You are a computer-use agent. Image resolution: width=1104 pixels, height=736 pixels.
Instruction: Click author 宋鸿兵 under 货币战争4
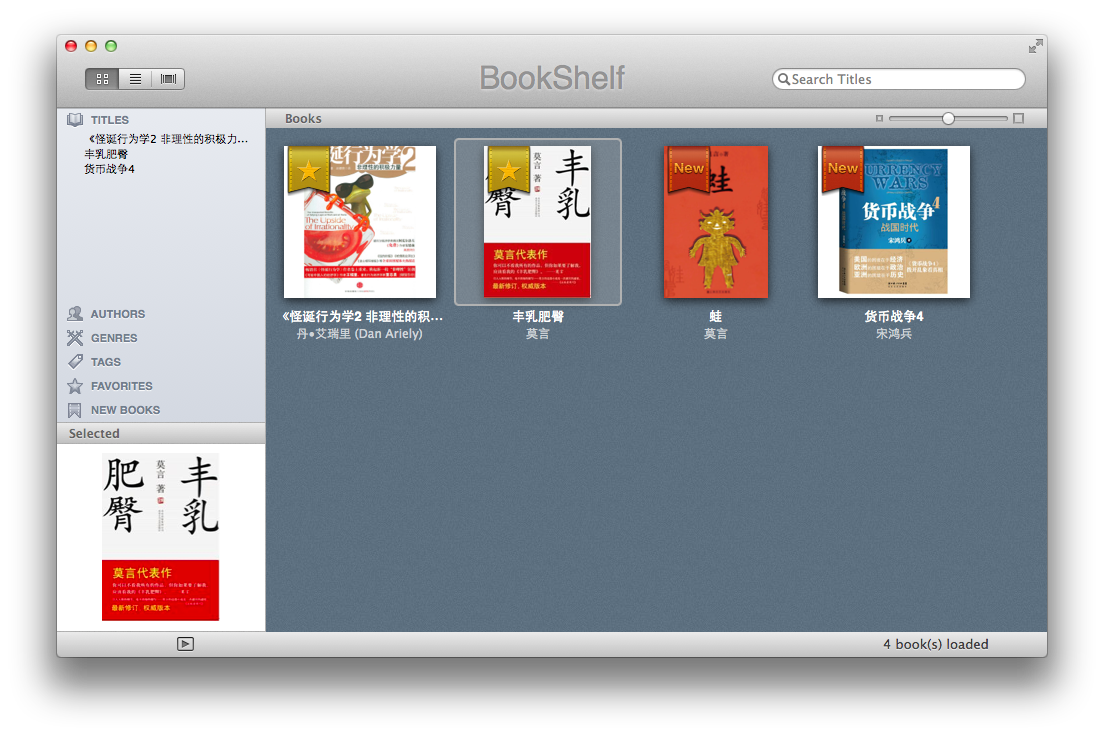click(893, 334)
